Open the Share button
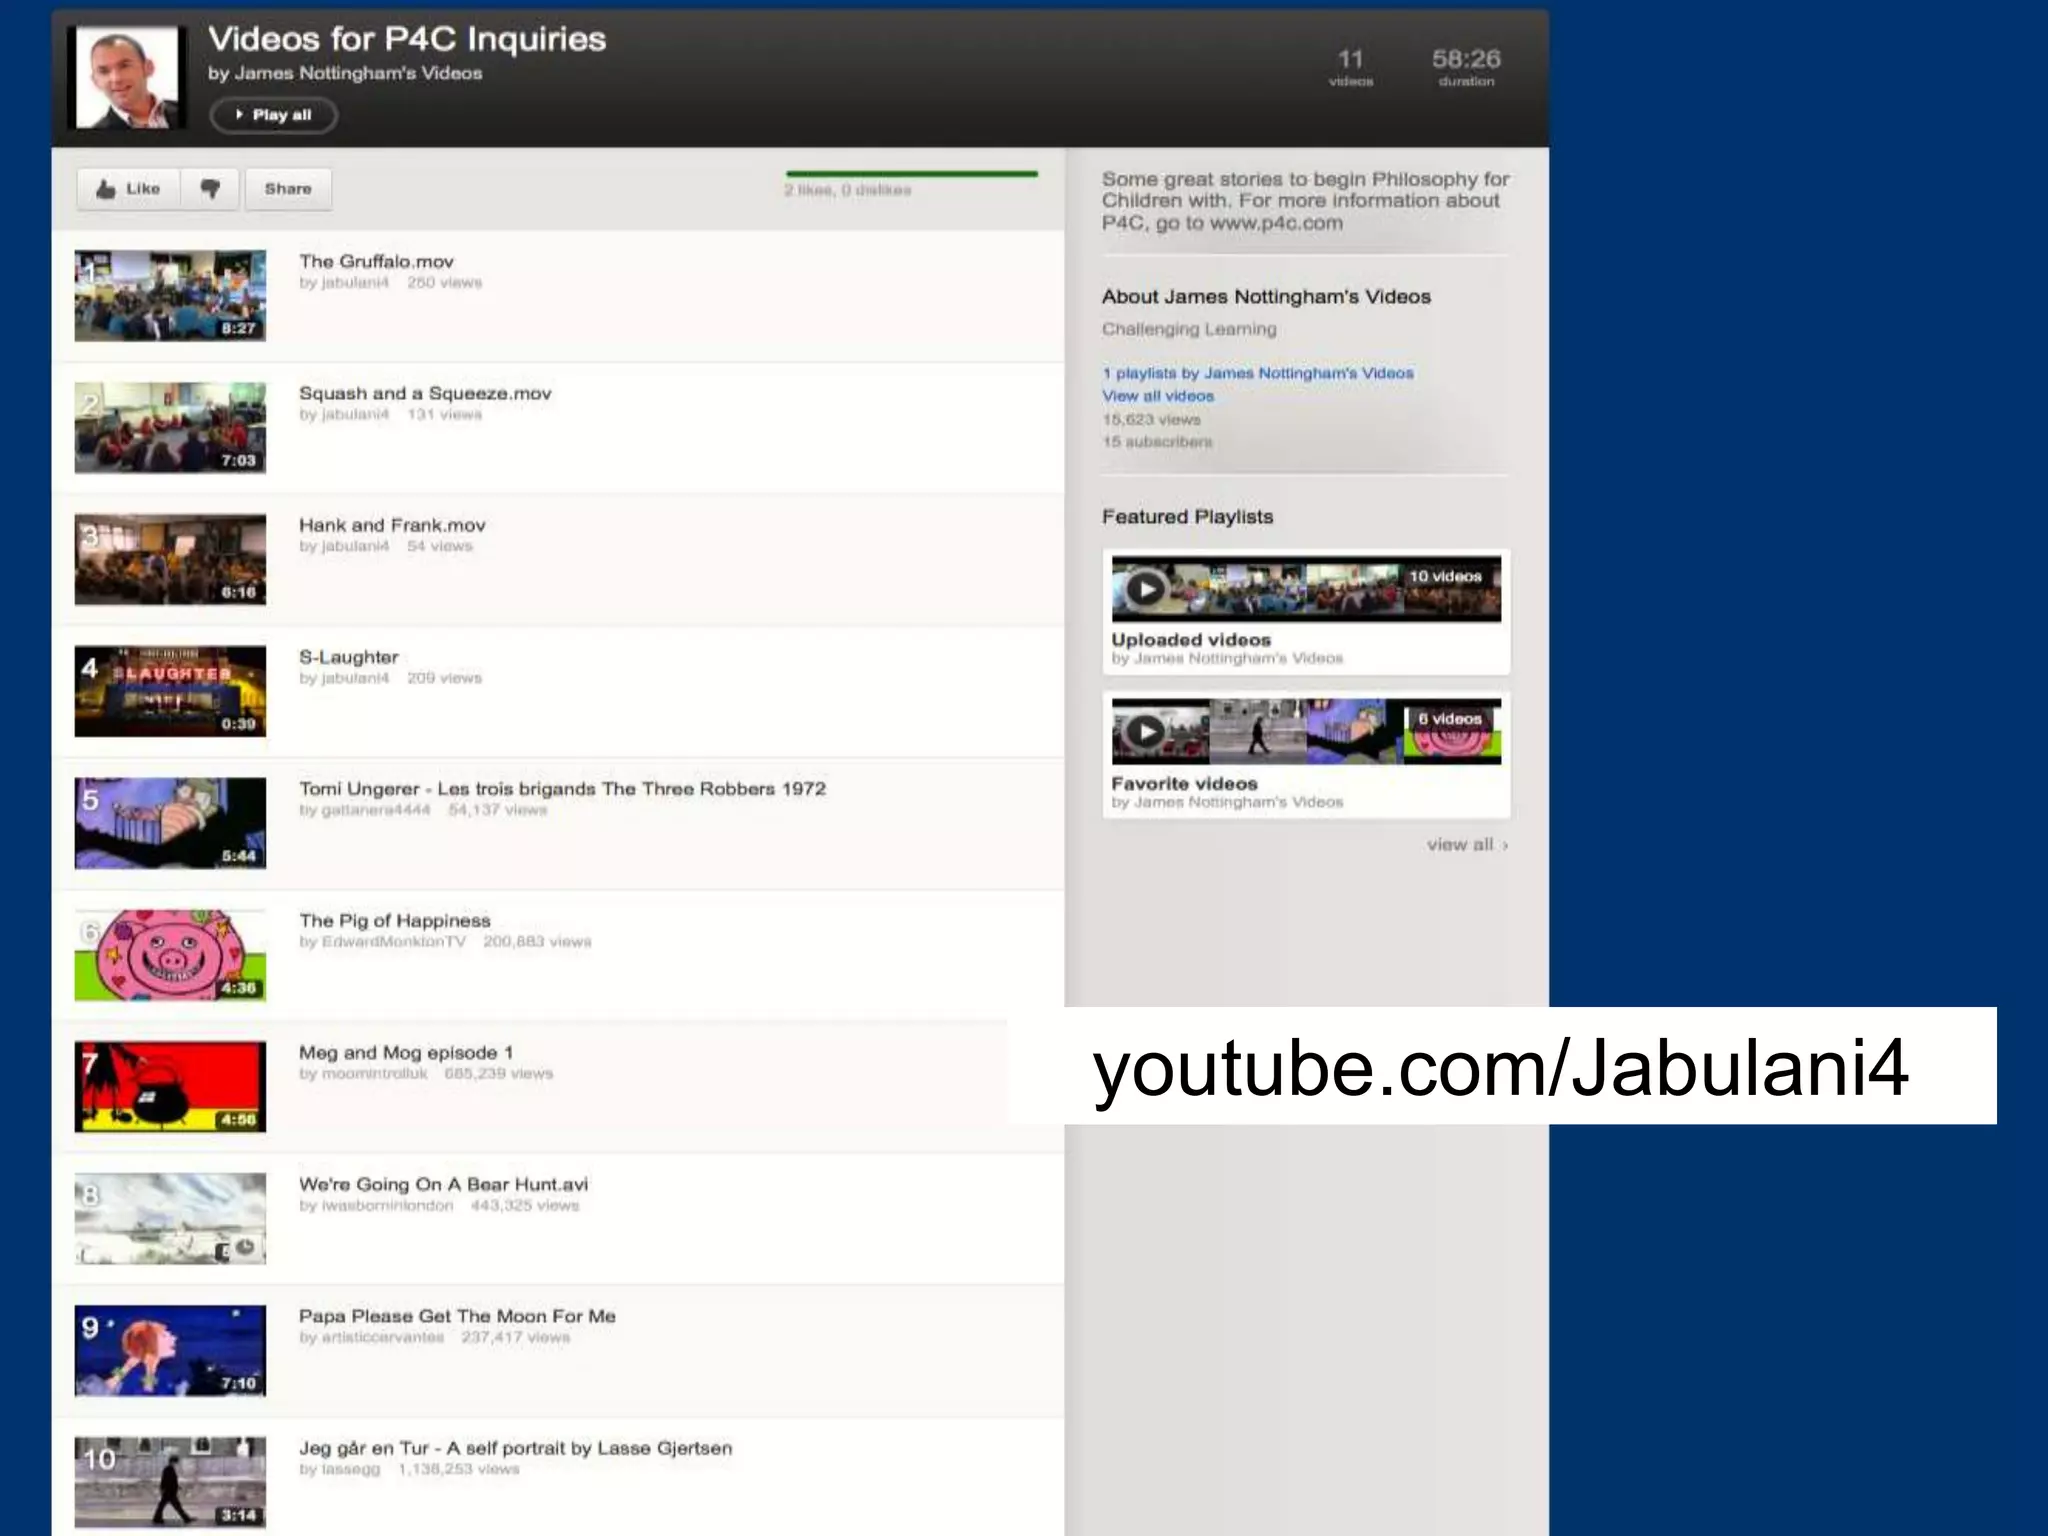The height and width of the screenshot is (1536, 2048). pos(288,189)
